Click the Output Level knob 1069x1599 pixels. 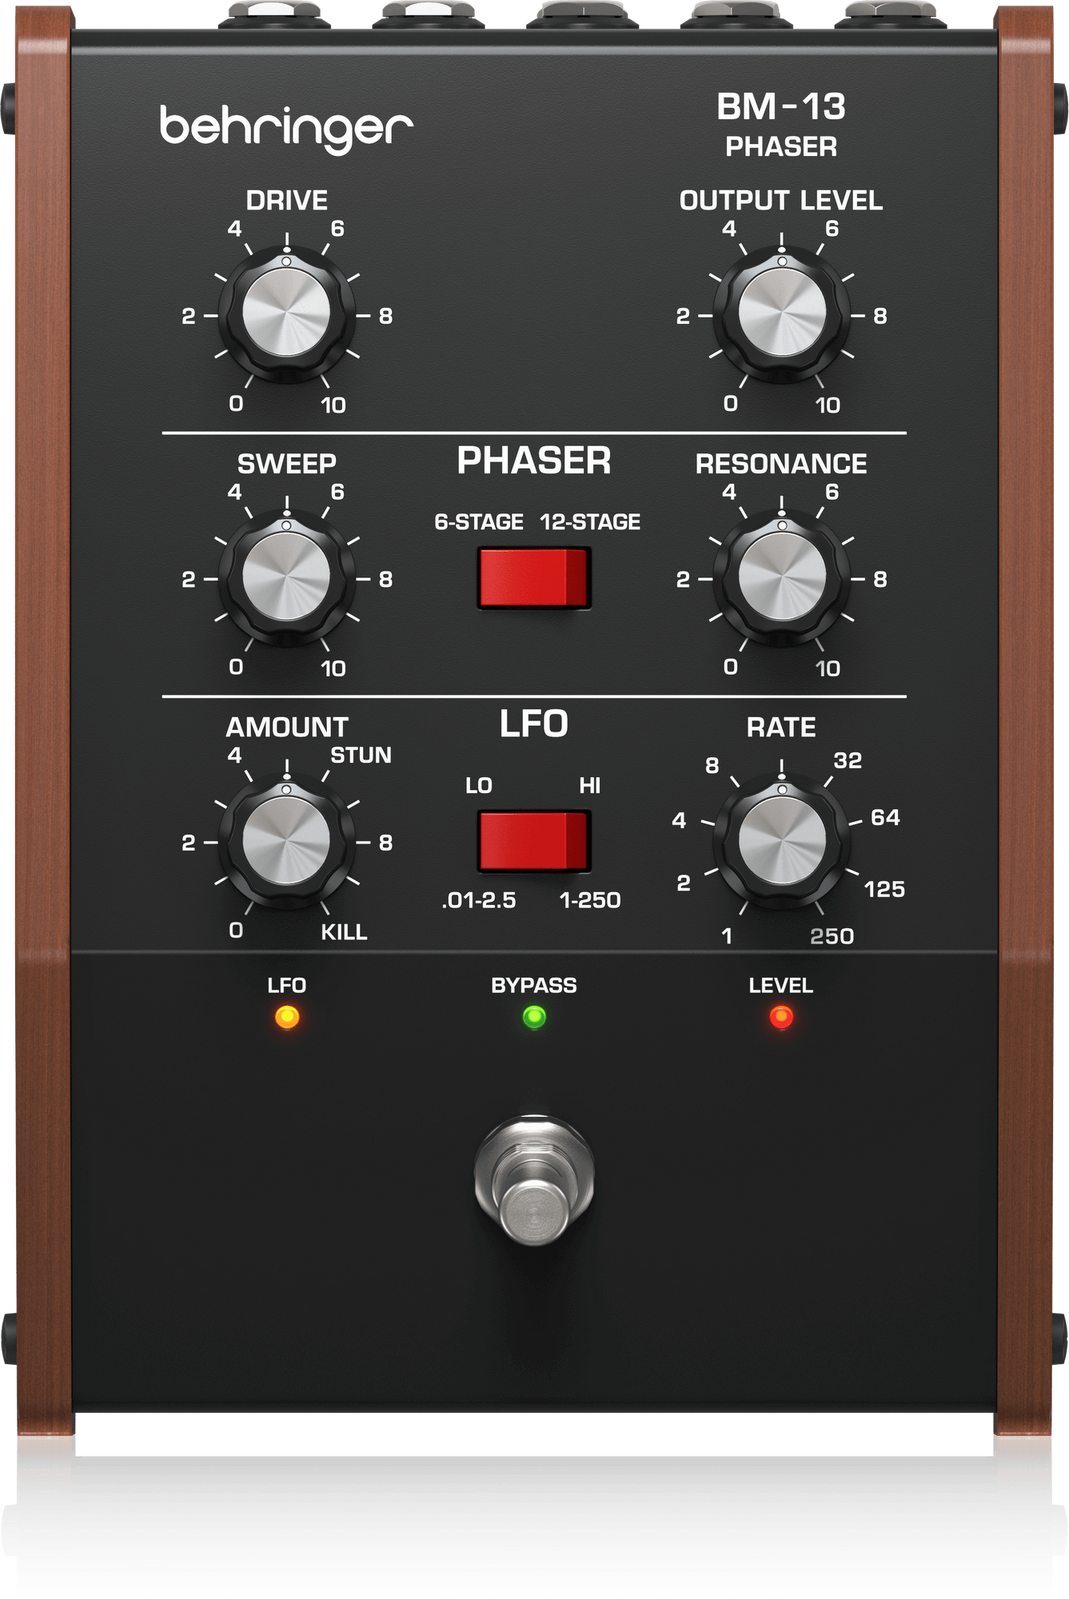point(781,314)
